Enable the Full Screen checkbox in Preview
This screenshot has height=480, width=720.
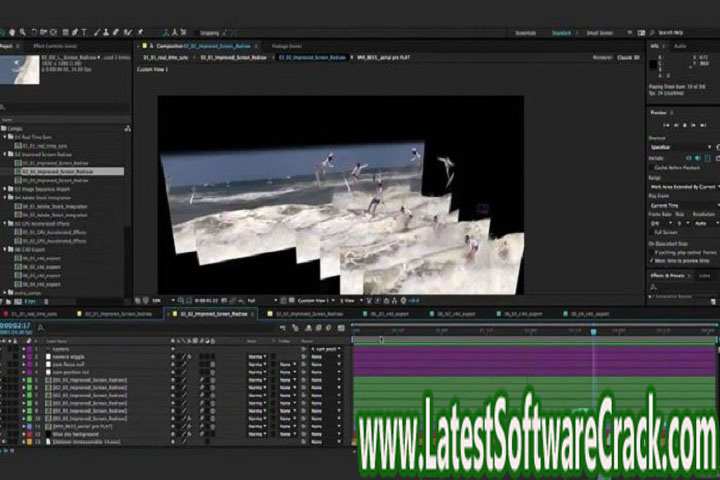click(x=653, y=232)
